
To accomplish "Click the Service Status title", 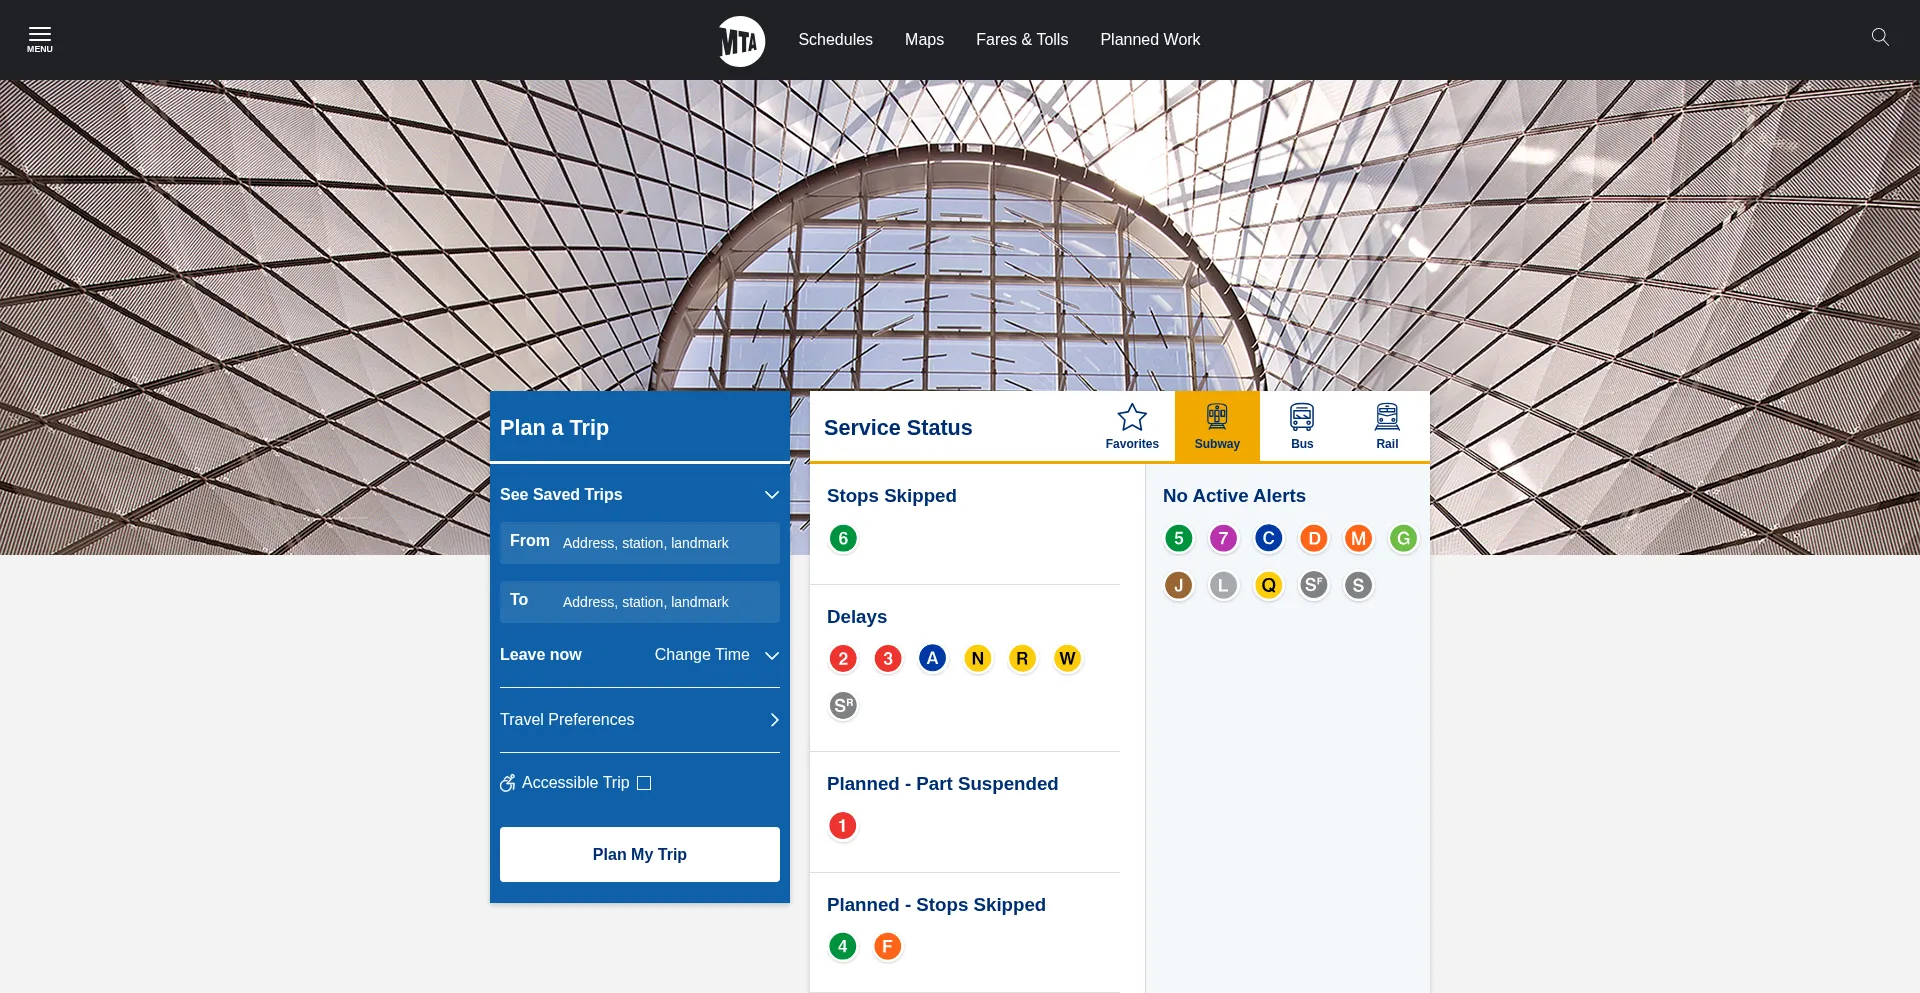I will click(898, 428).
